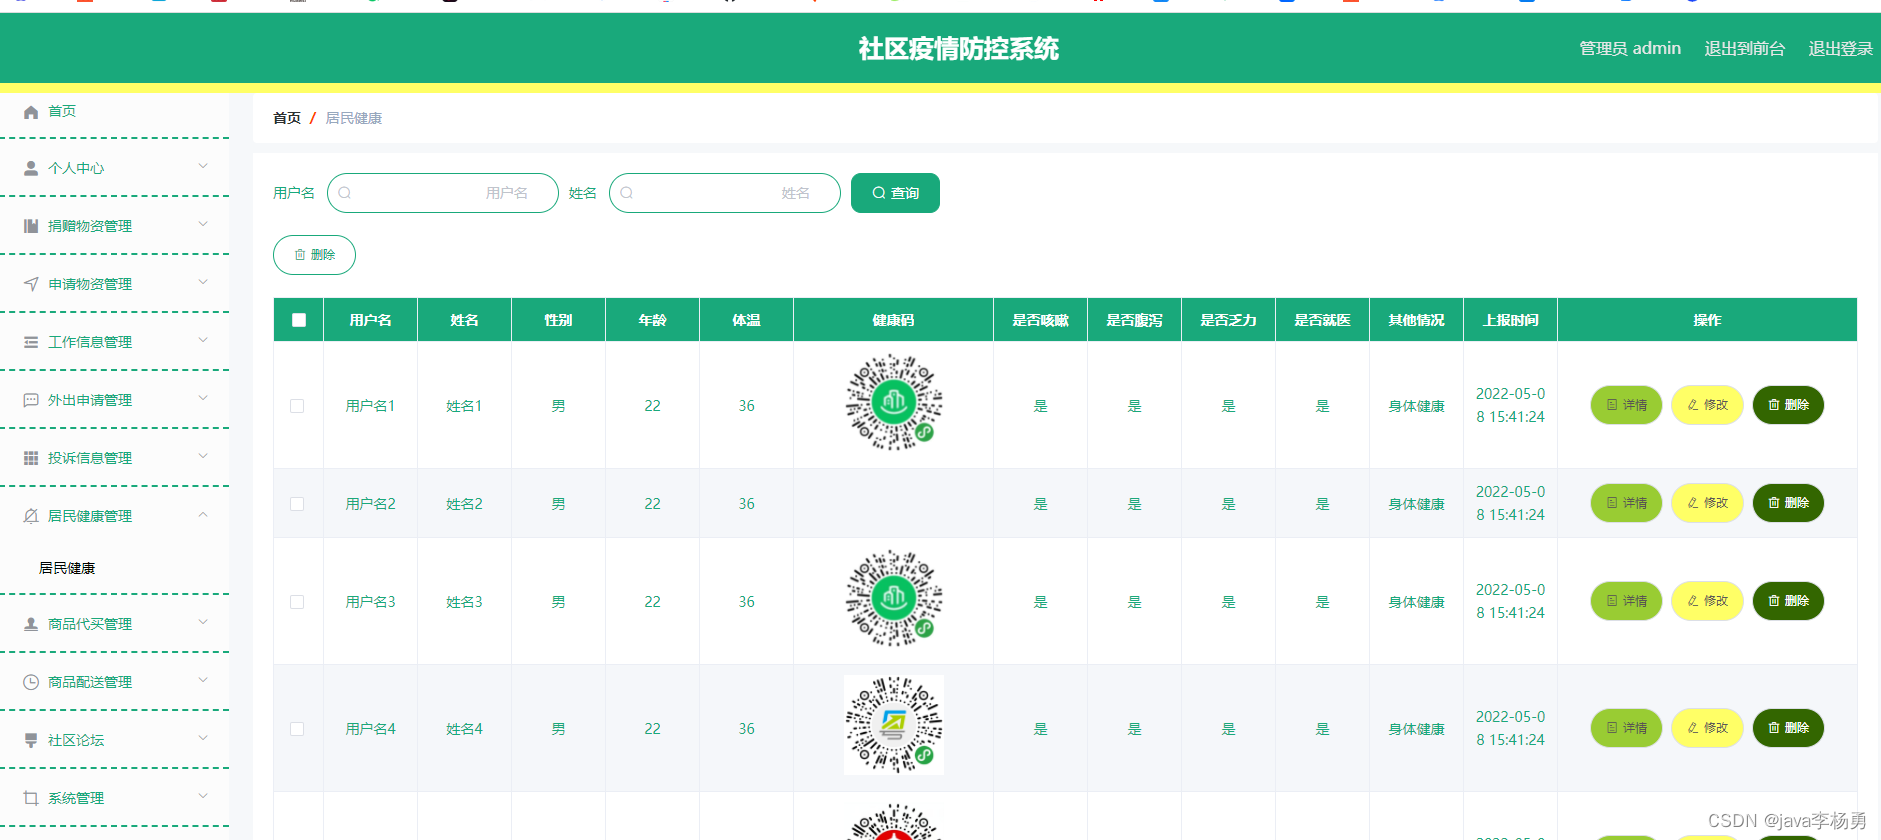Click the trophy icon beside 社区论坛
The width and height of the screenshot is (1881, 840).
tap(31, 740)
